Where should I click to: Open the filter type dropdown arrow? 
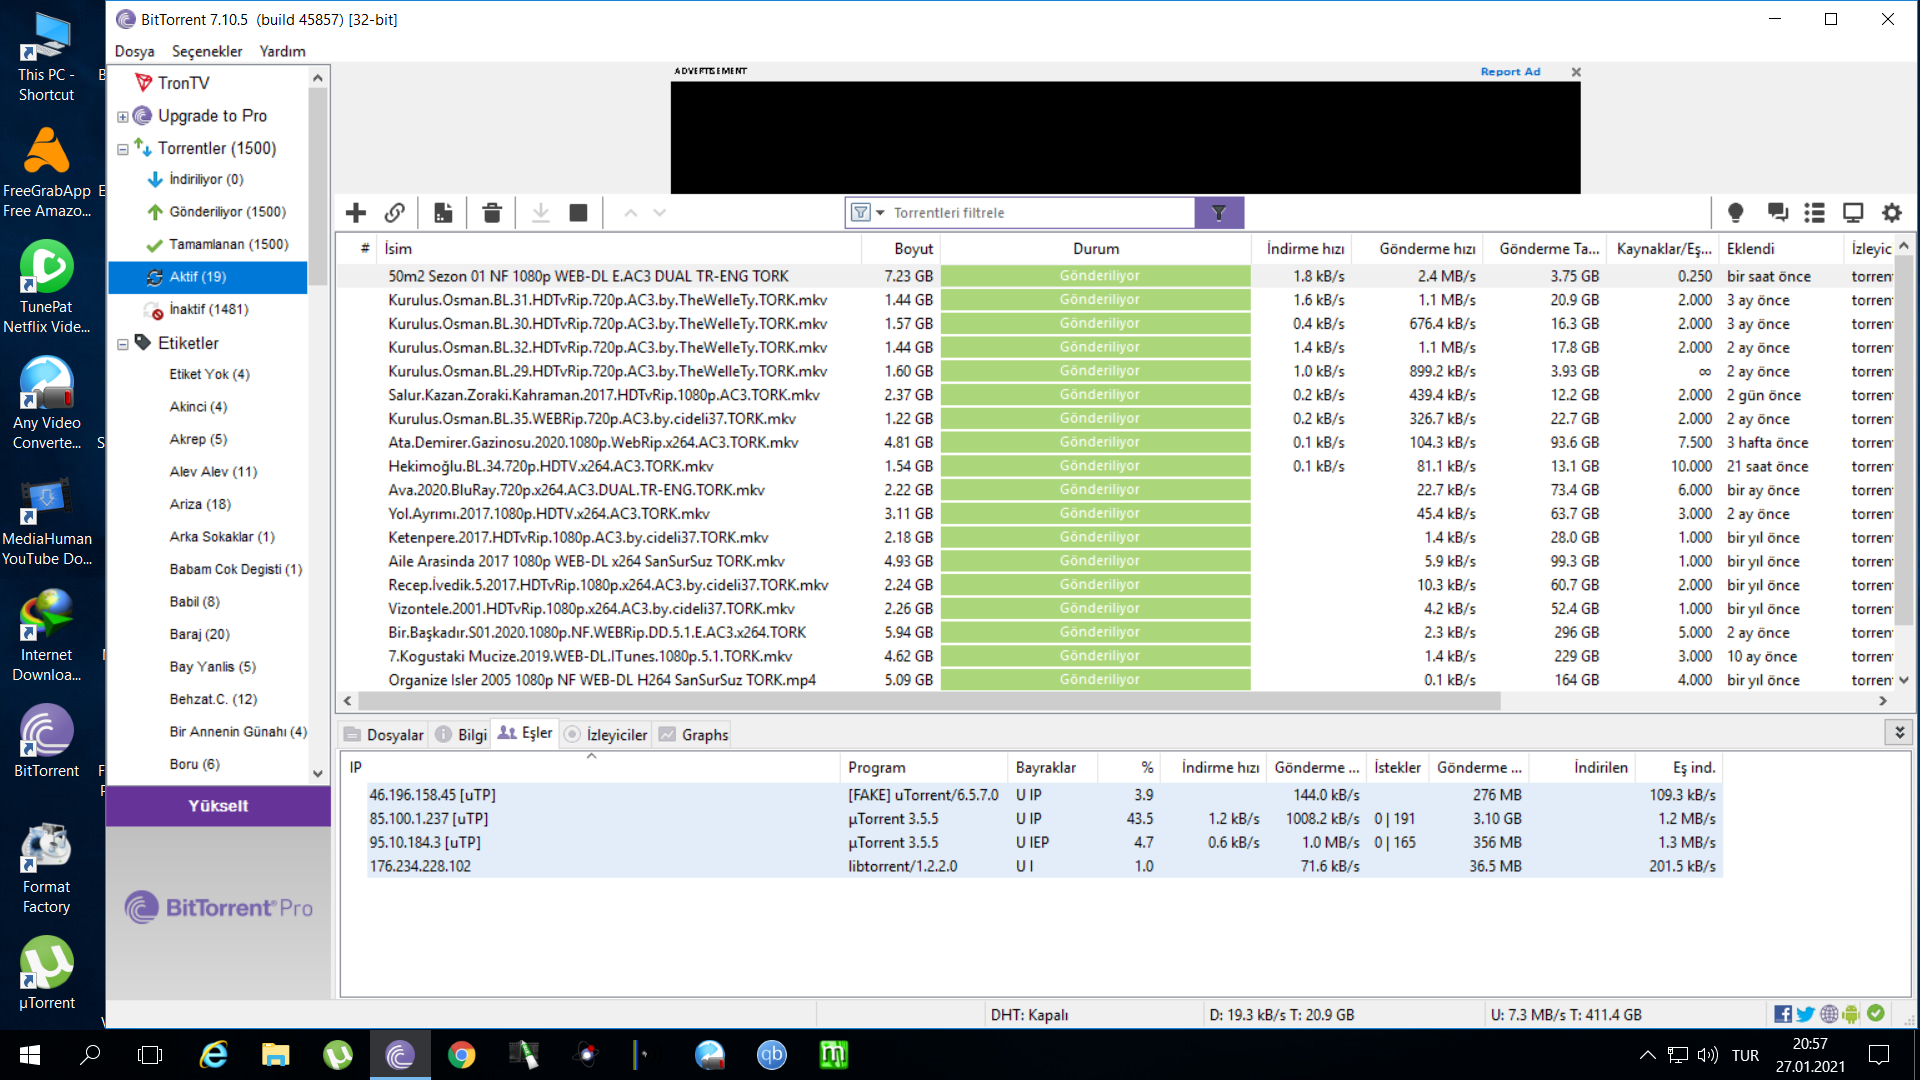(x=880, y=213)
